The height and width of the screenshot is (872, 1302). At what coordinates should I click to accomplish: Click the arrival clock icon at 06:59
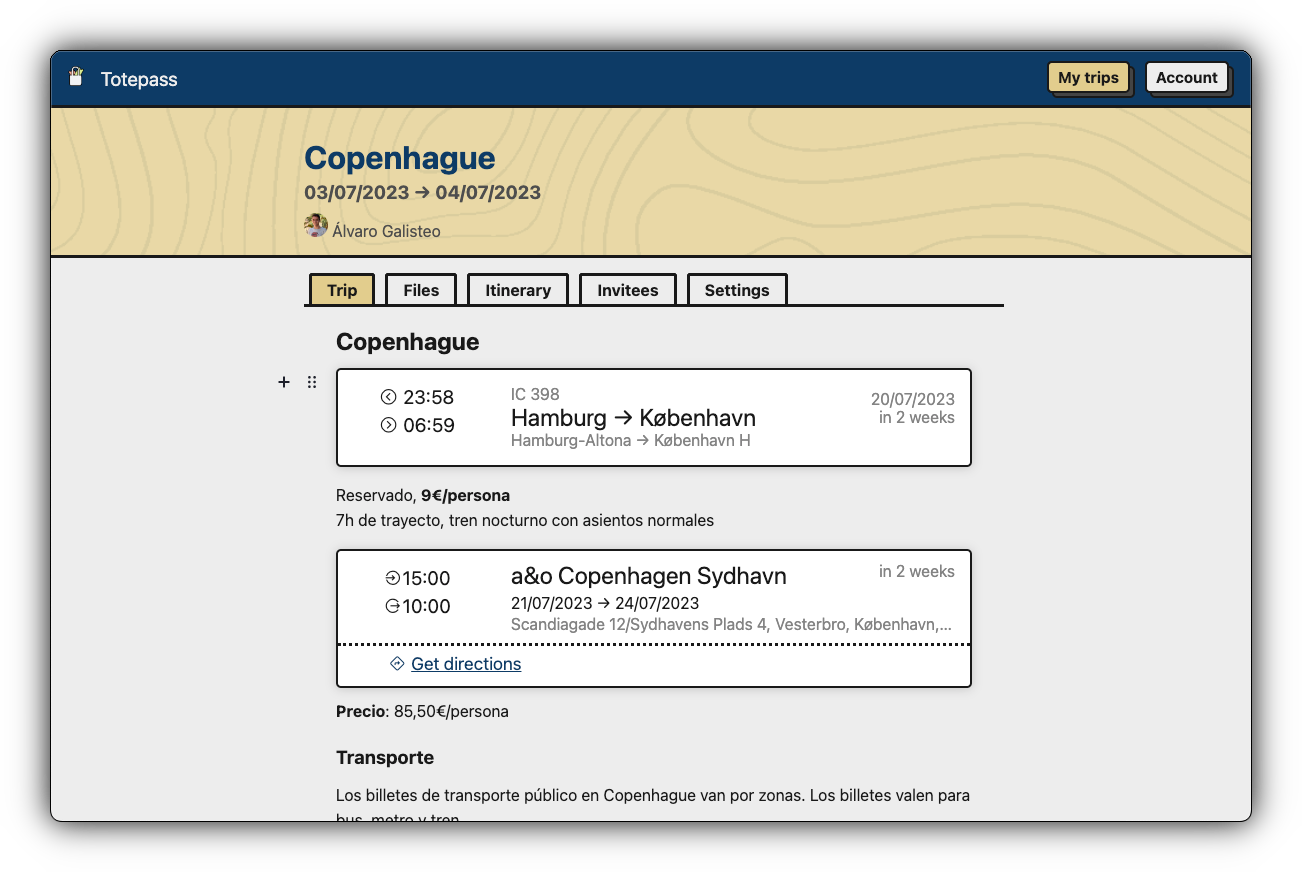[x=389, y=425]
